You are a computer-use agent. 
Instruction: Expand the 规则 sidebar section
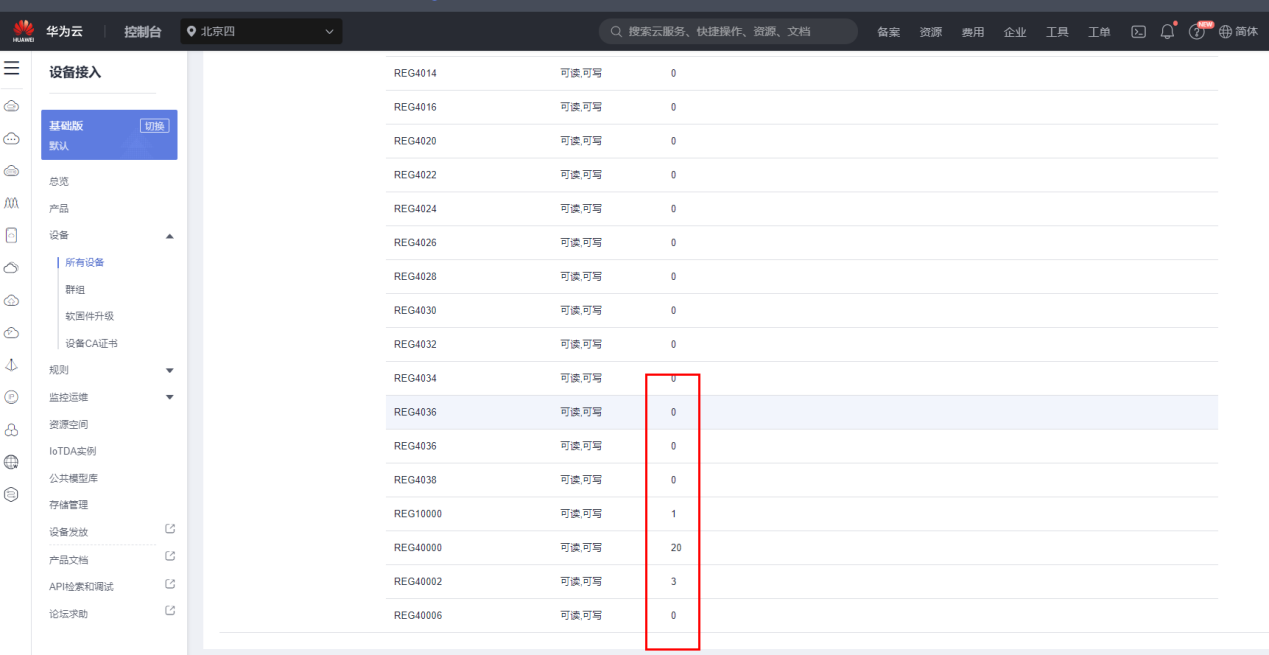(x=169, y=370)
